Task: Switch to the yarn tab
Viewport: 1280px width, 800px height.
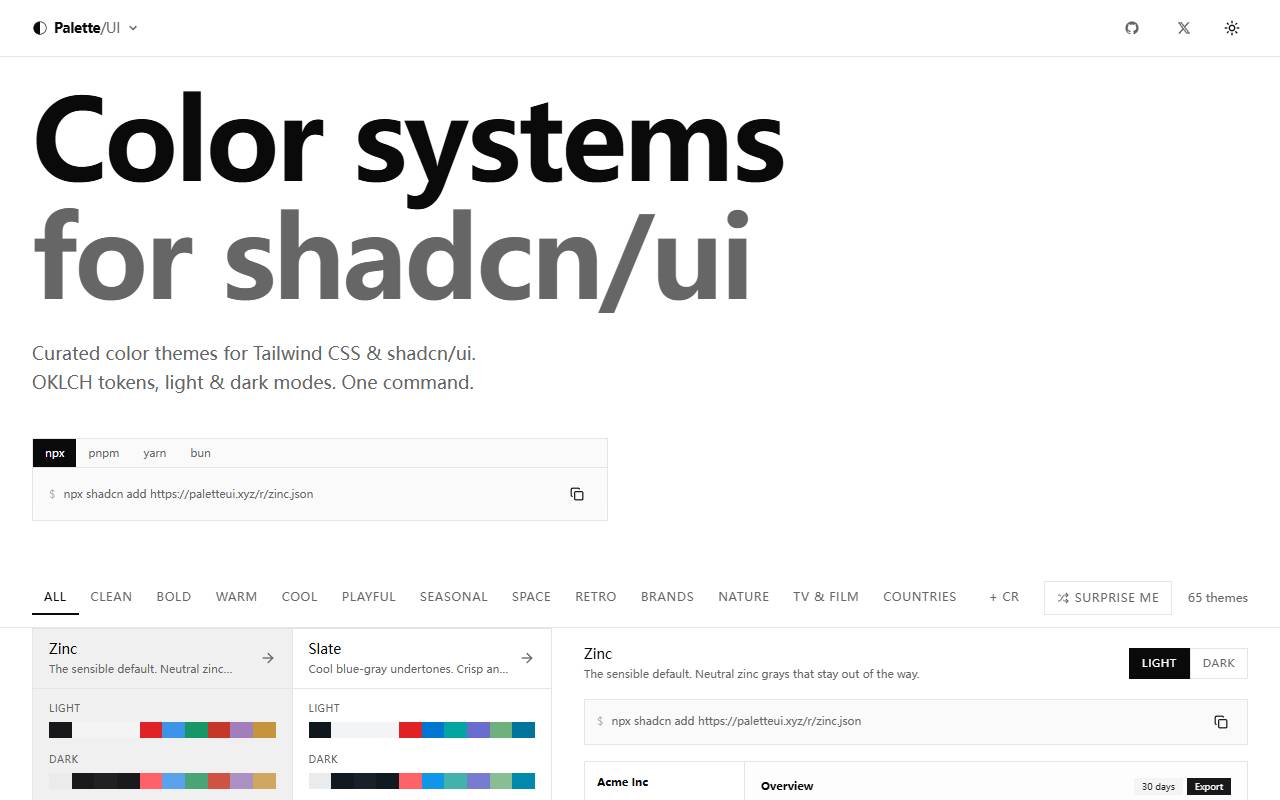Action: [154, 453]
